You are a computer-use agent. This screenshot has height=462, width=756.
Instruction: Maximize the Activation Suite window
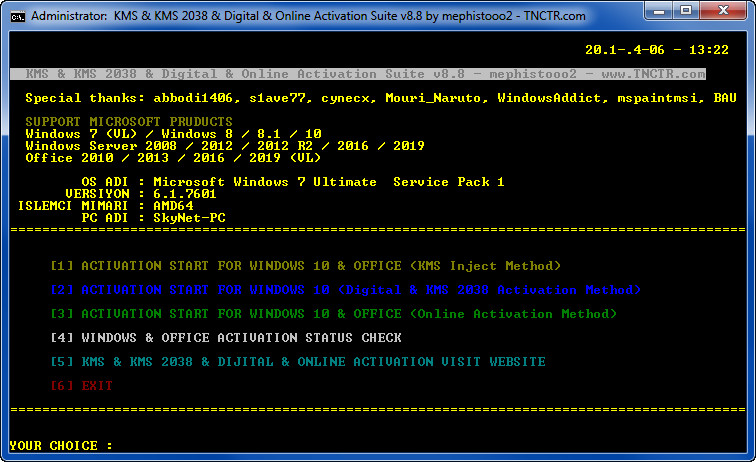(686, 11)
